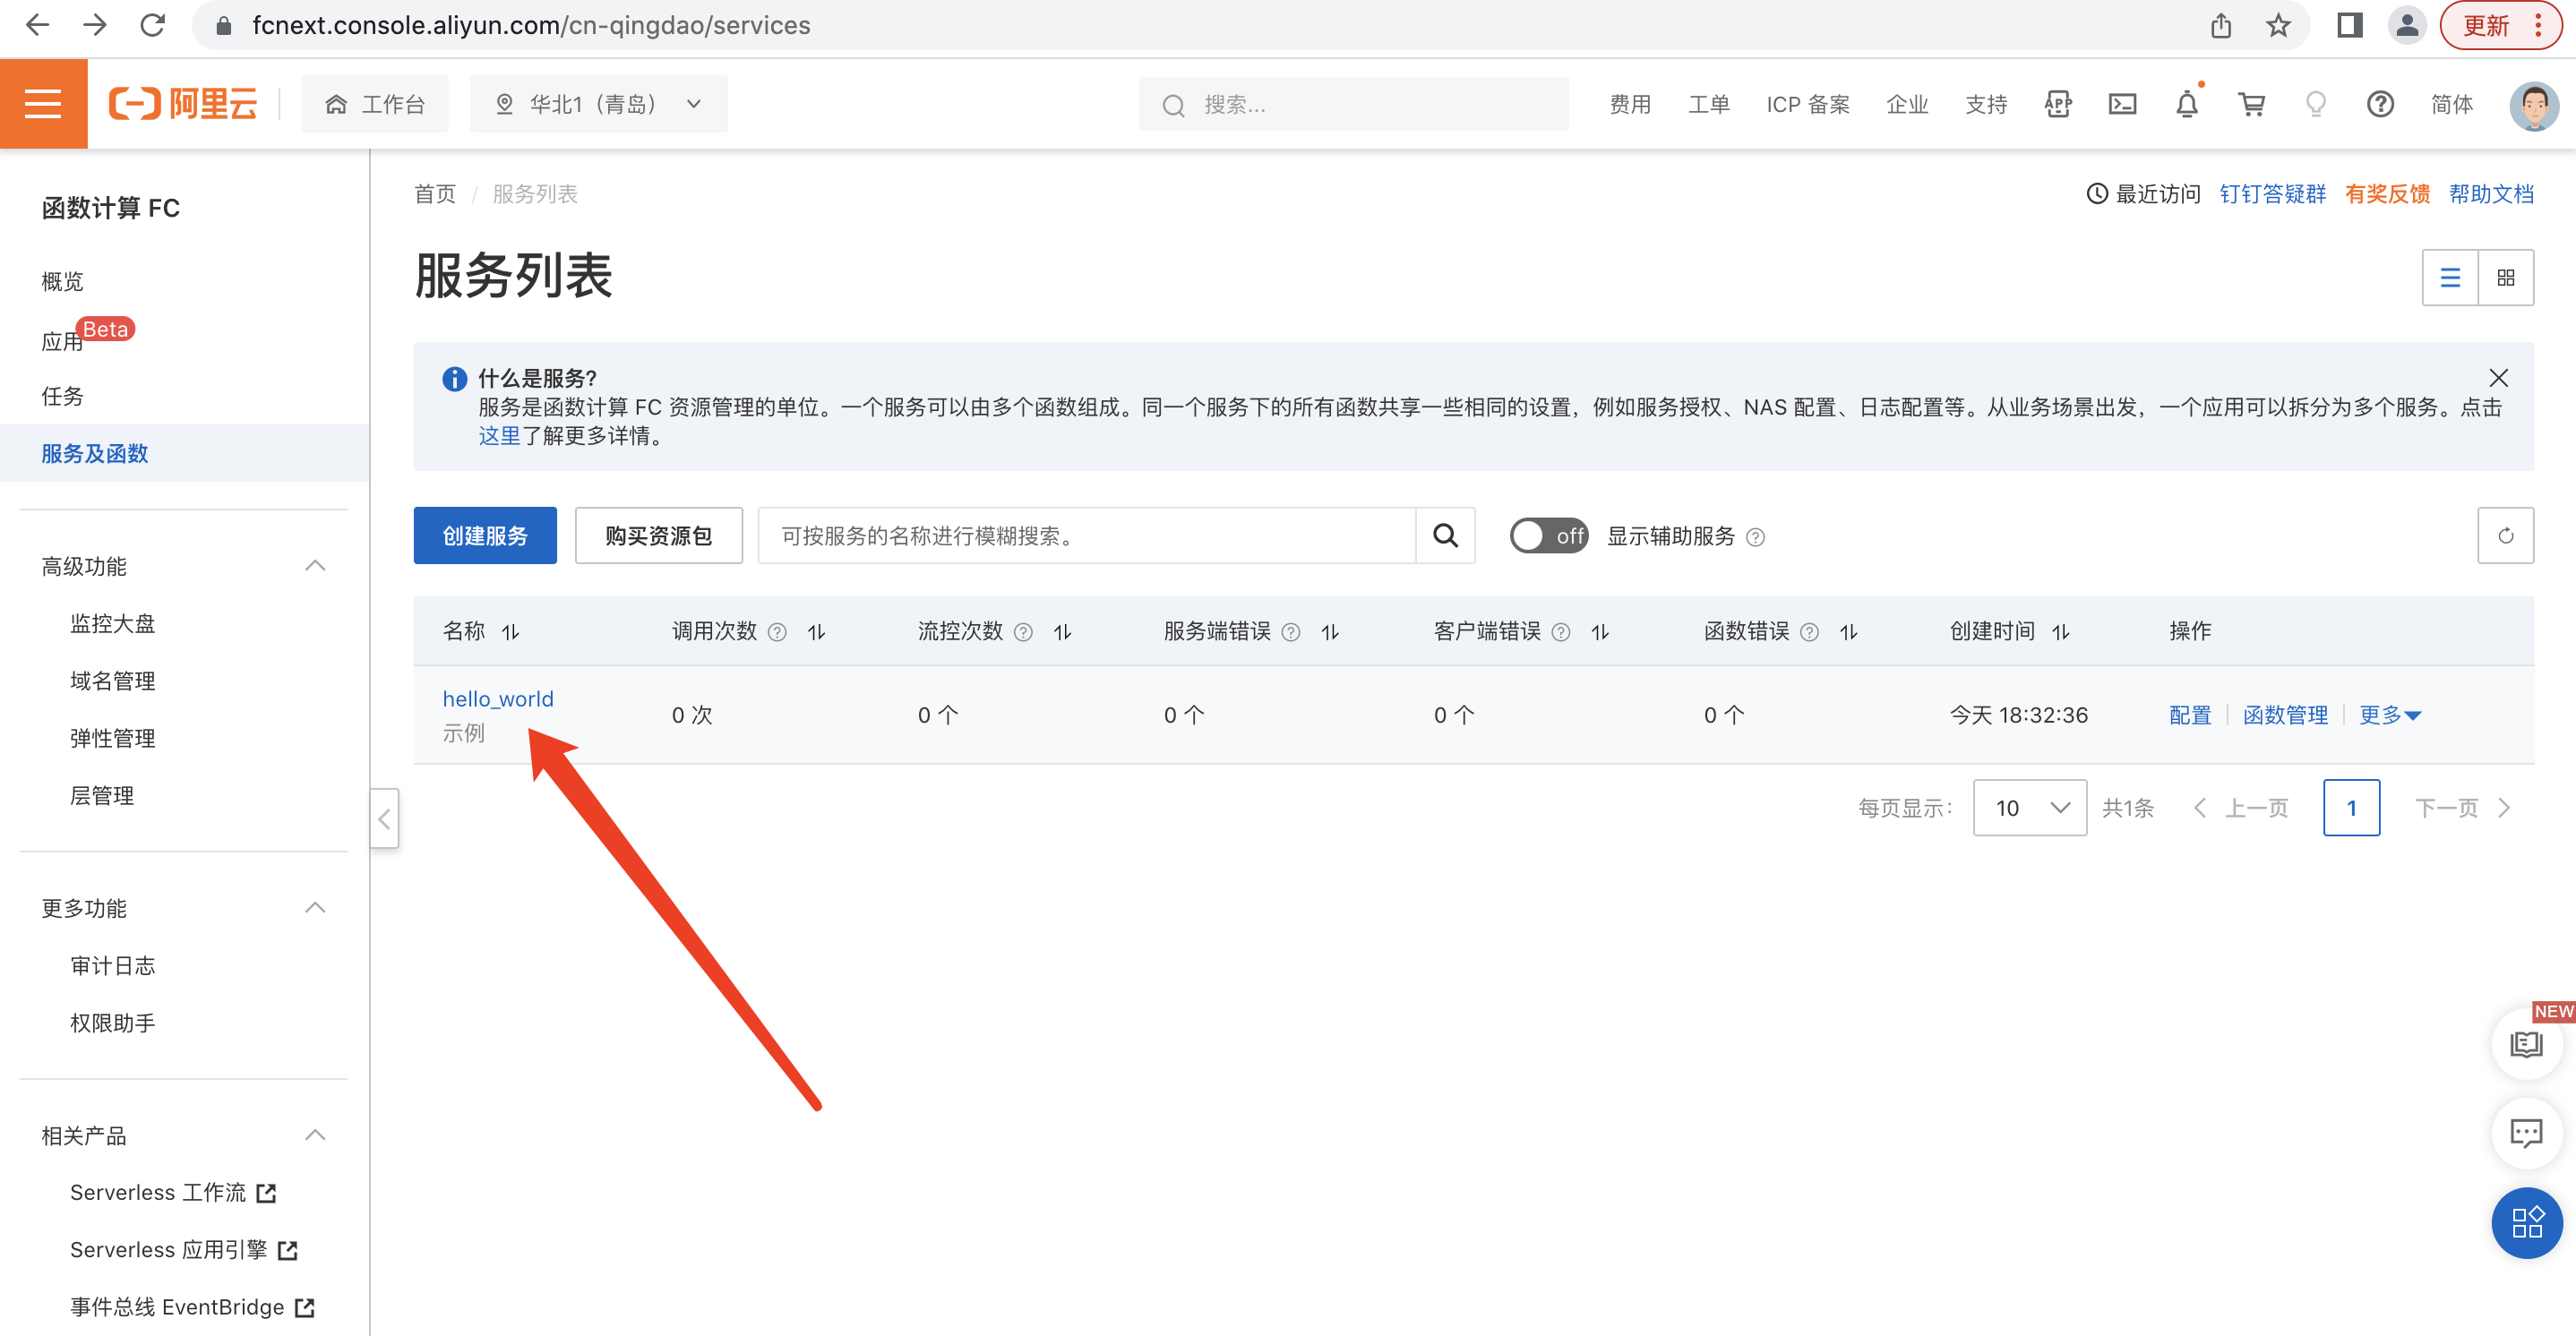Click the search magnifier button
This screenshot has width=2576, height=1336.
coord(1445,536)
